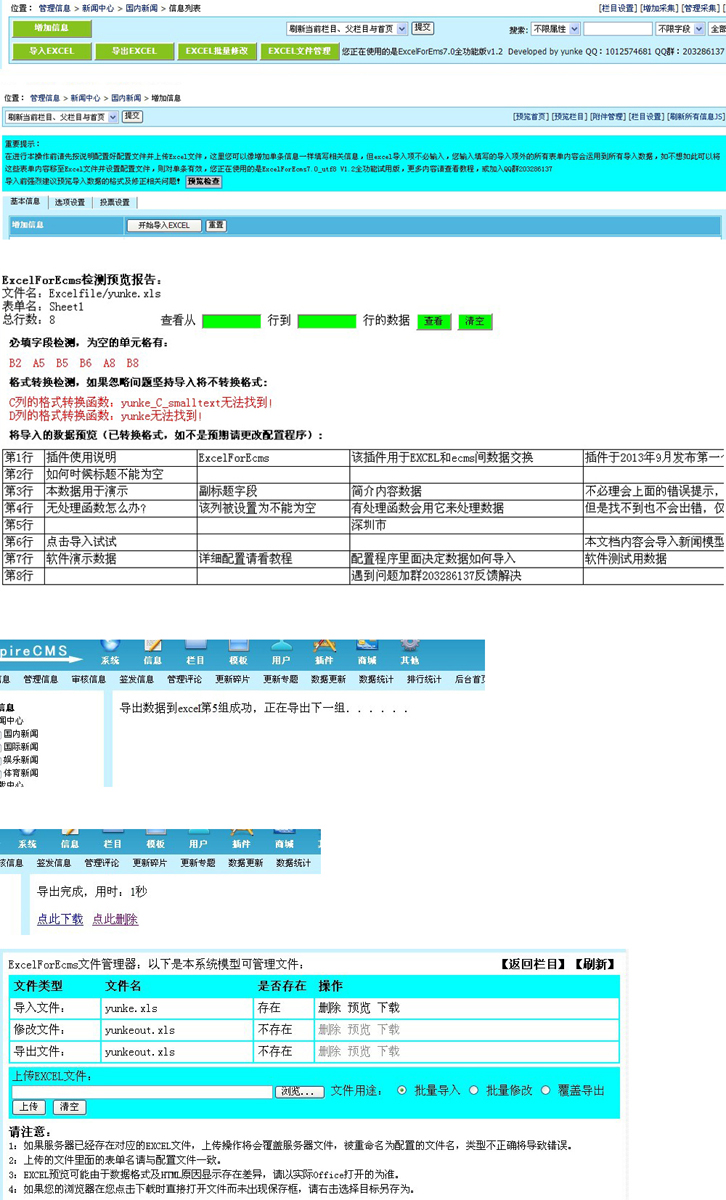Viewport: 726px width, 1200px height.
Task: Click 【返回栏目】 link in file manager
Action: click(x=534, y=965)
